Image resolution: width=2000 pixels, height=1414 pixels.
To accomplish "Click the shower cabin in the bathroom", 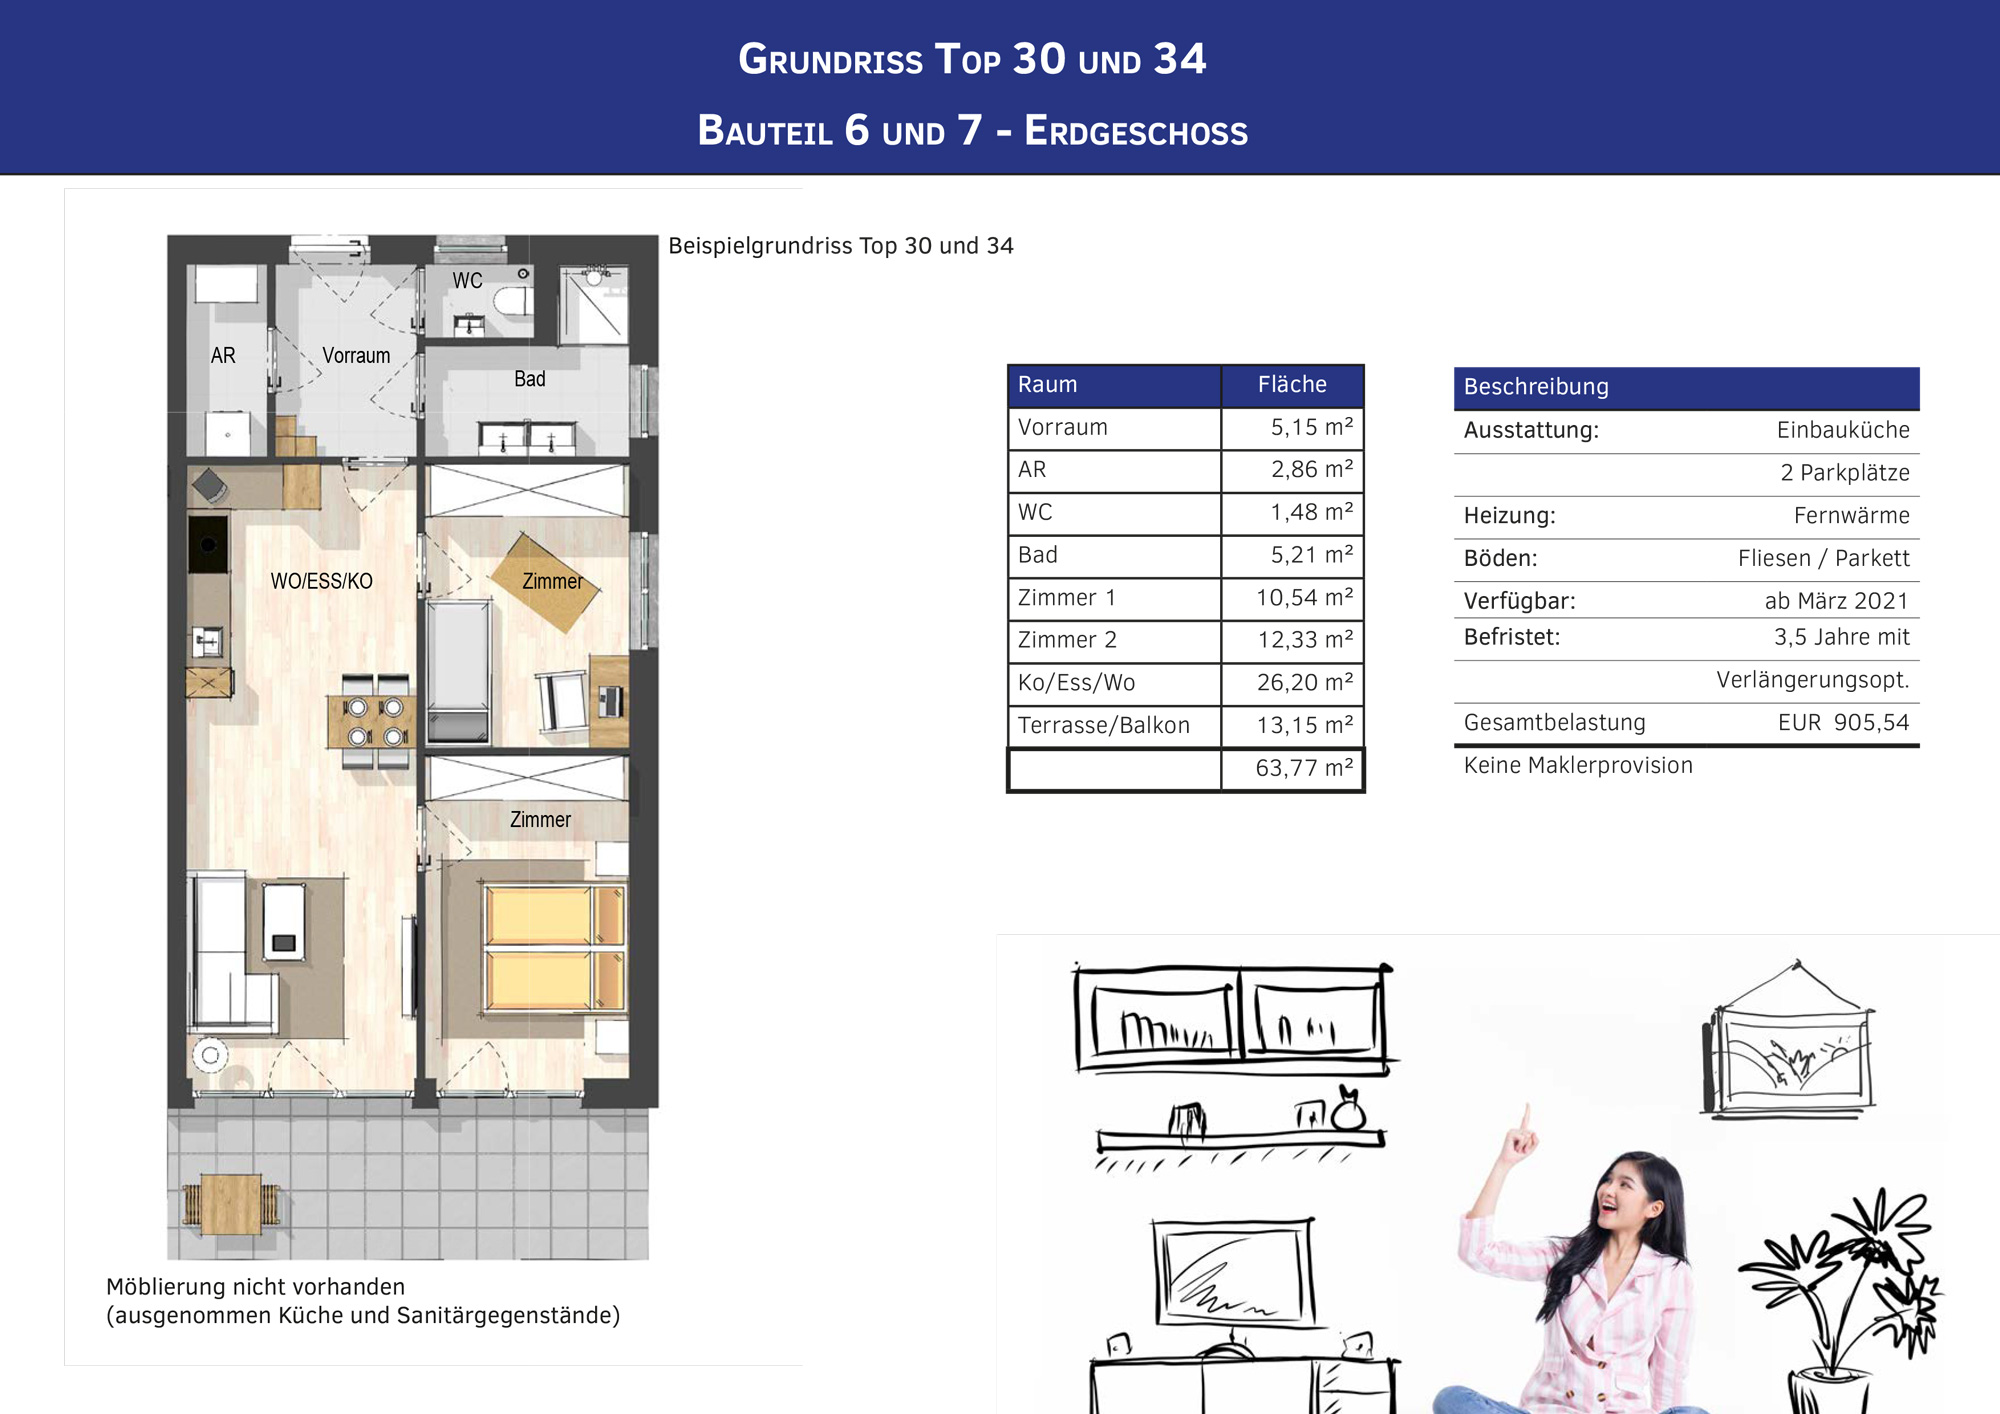I will pos(594,303).
